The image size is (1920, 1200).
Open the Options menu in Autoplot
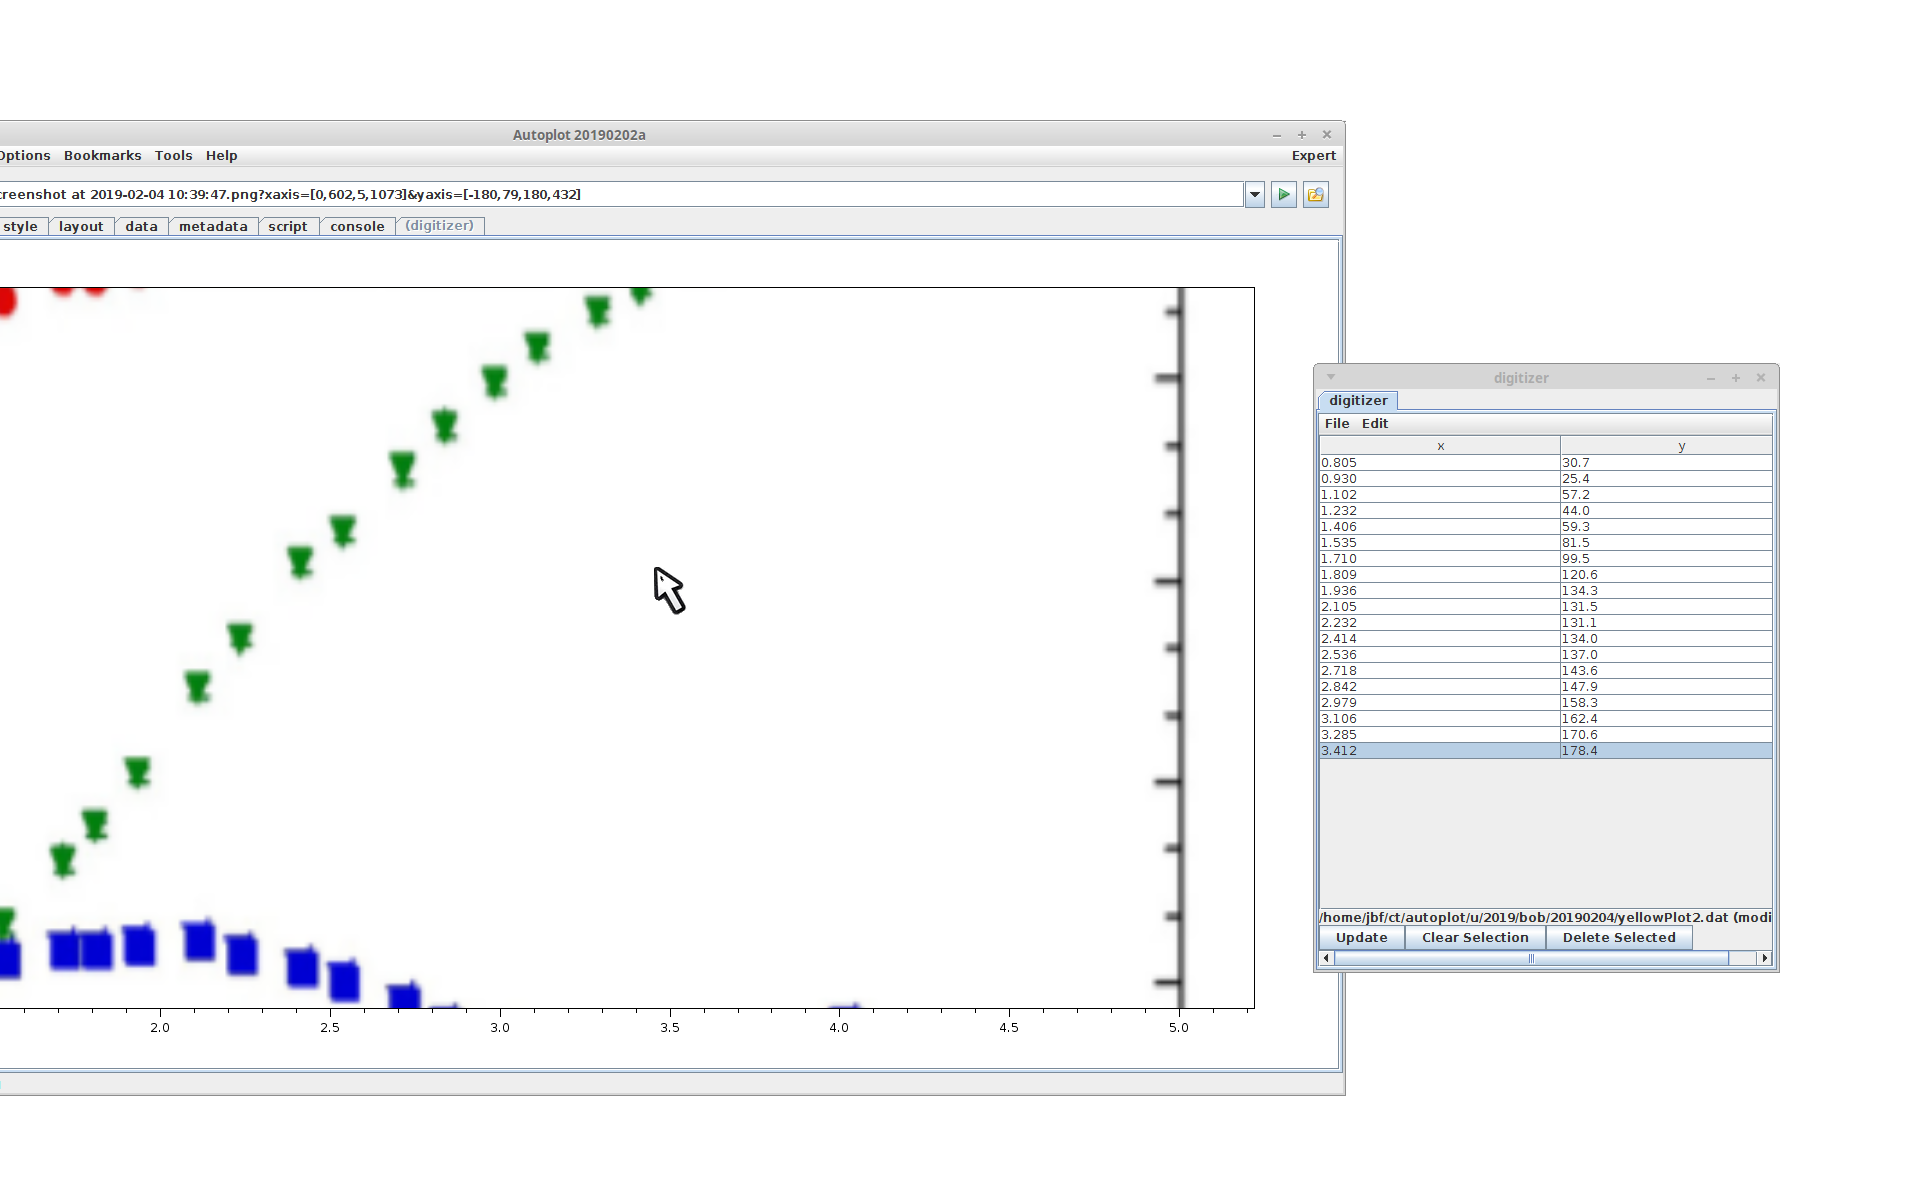click(x=24, y=156)
